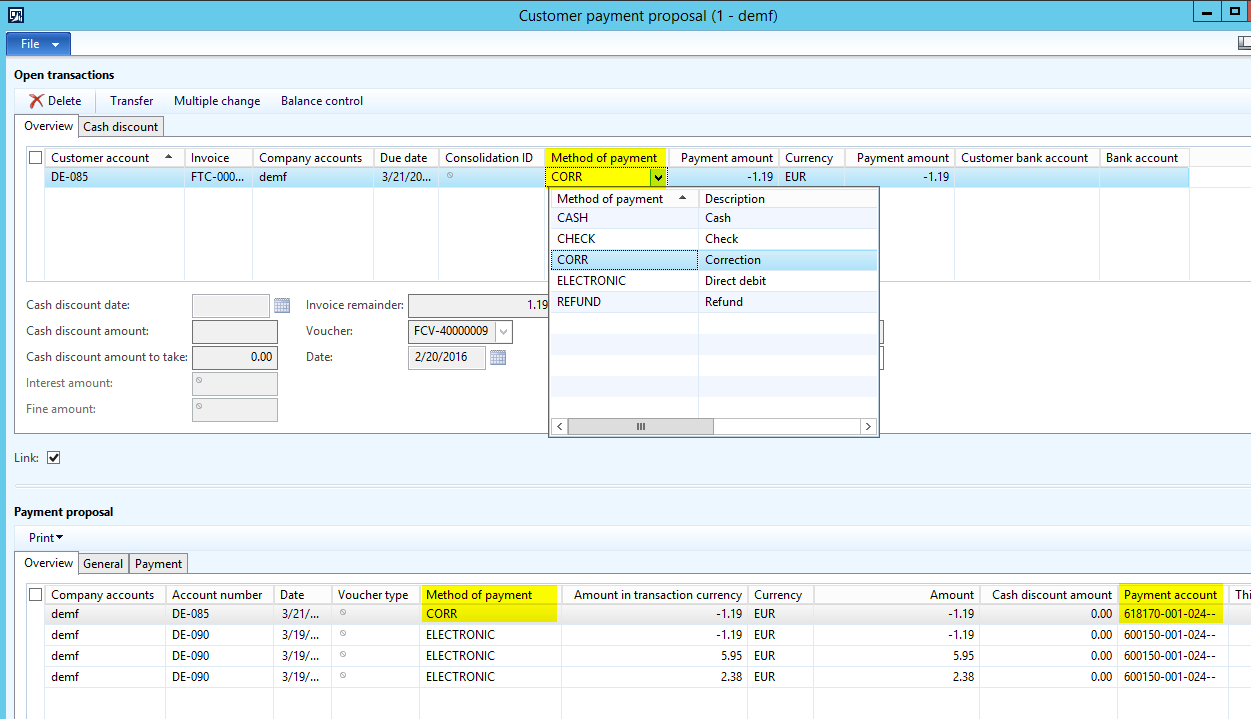
Task: Switch to the General tab in Payment proposal
Action: 103,564
